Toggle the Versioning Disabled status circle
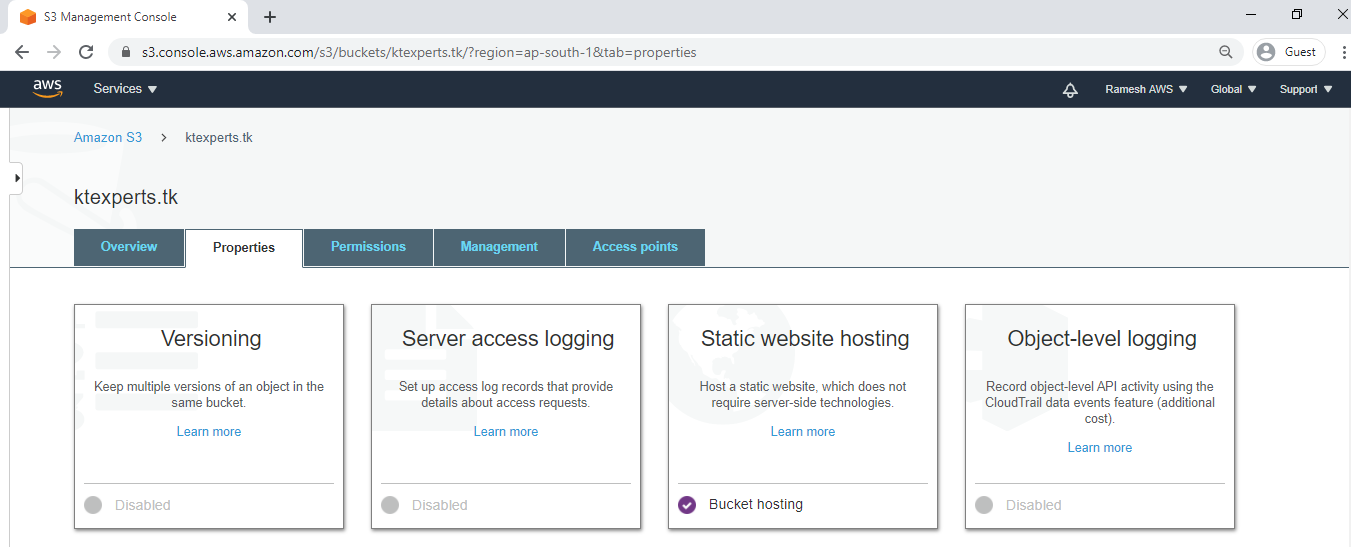This screenshot has width=1351, height=547. 93,505
